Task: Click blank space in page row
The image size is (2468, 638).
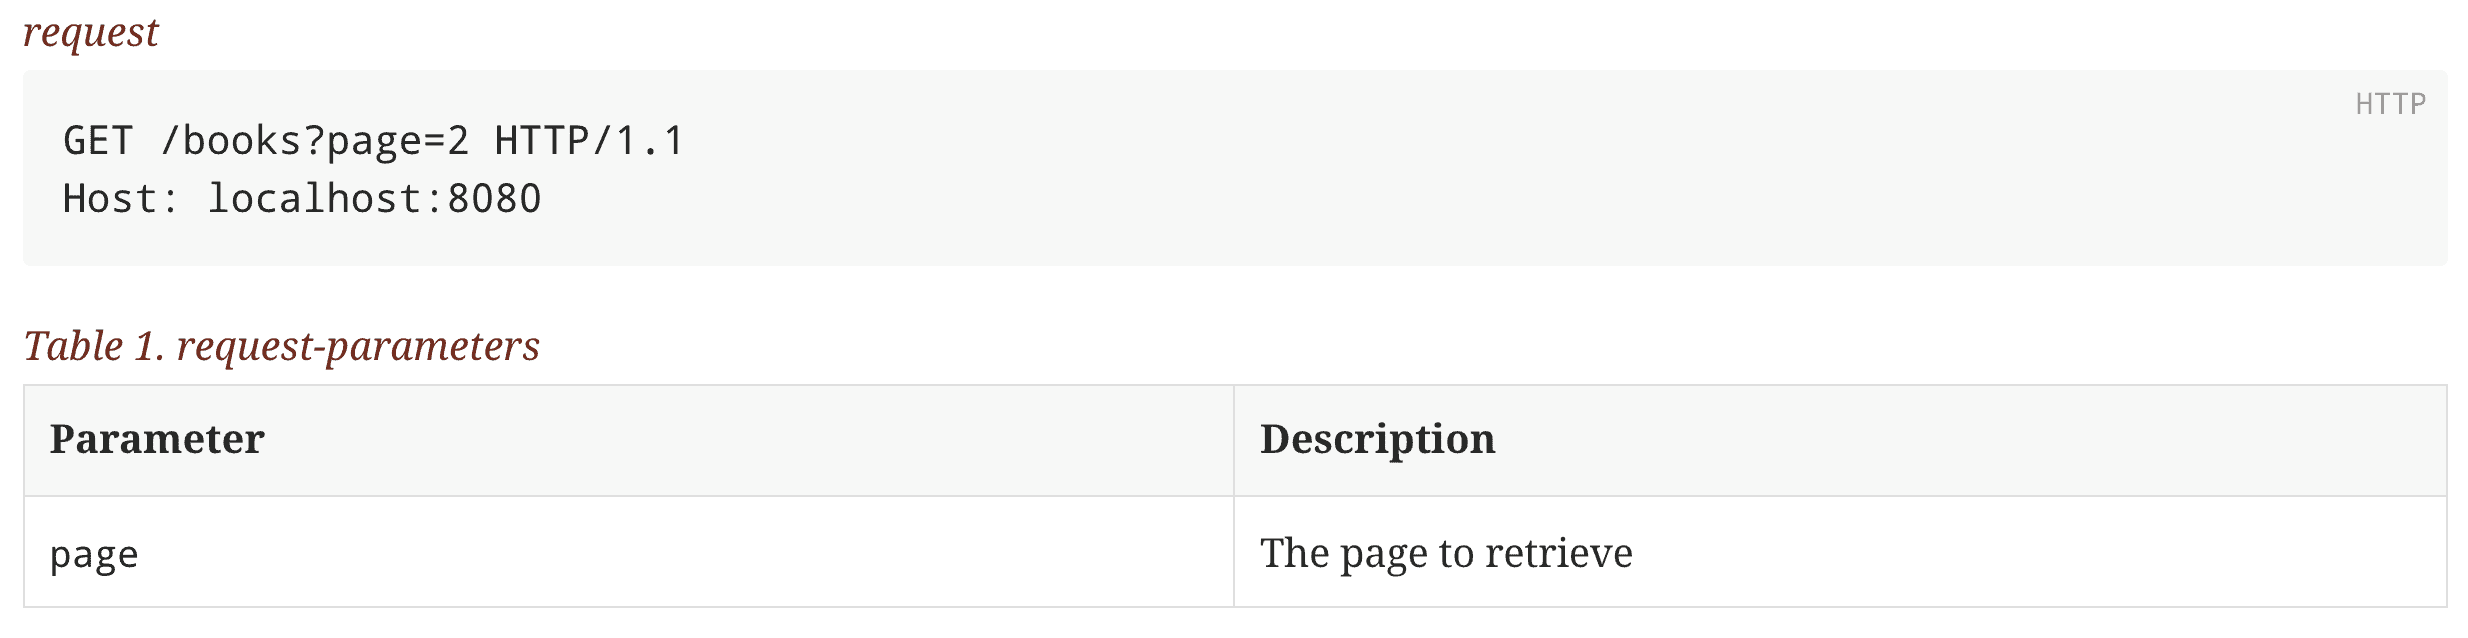Action: pyautogui.click(x=700, y=552)
